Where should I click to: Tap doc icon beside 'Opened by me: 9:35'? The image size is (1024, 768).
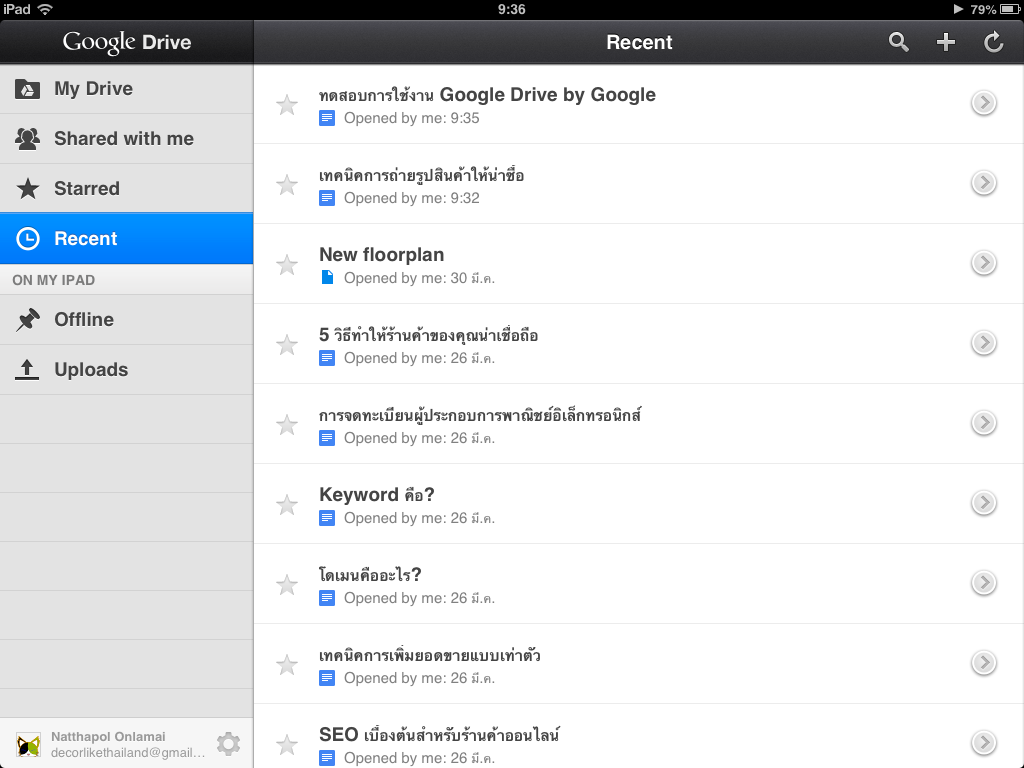click(327, 118)
